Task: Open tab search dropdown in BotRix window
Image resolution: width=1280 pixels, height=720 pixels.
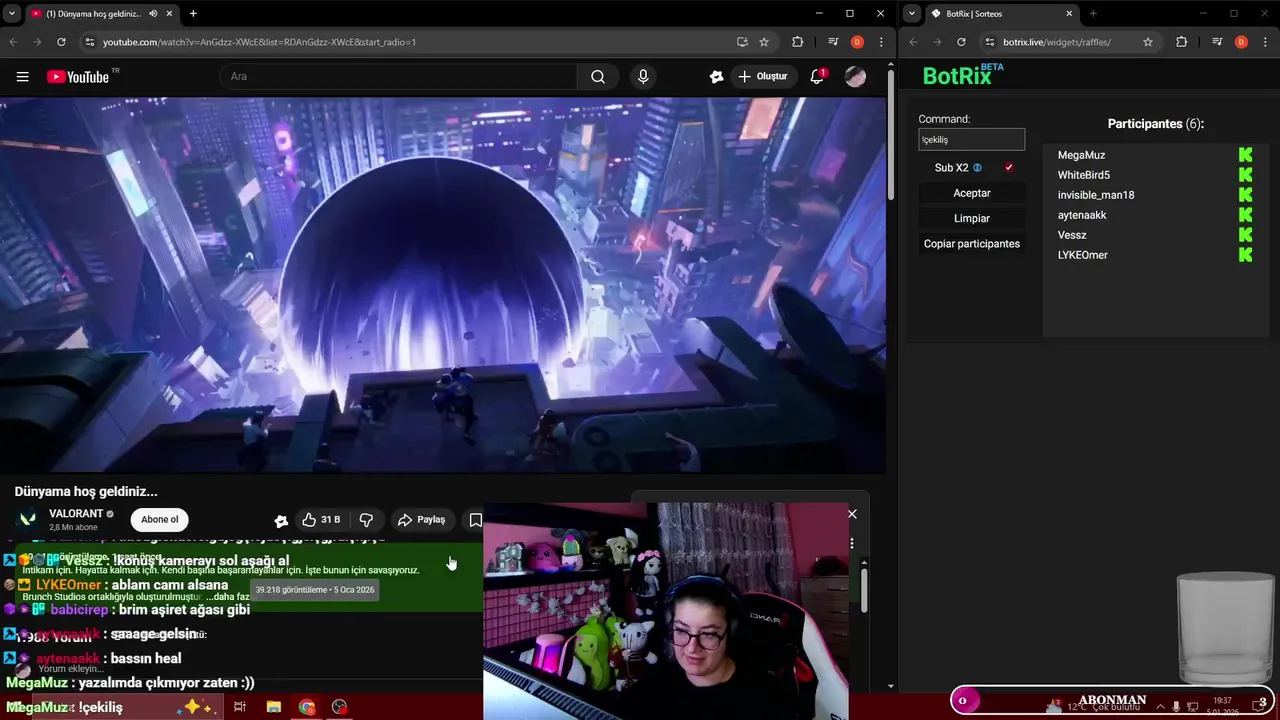Action: click(912, 14)
